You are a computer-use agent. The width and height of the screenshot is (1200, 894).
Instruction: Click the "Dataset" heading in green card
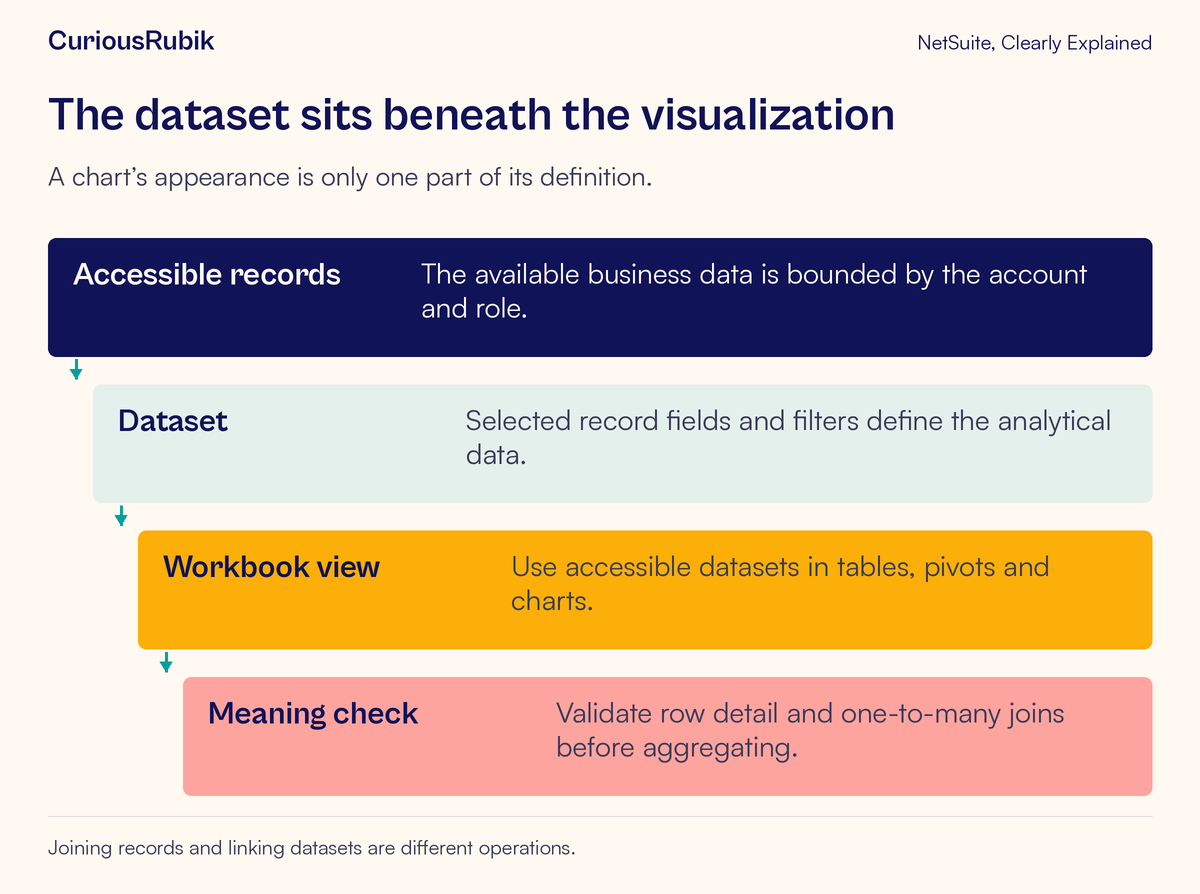[x=173, y=420]
